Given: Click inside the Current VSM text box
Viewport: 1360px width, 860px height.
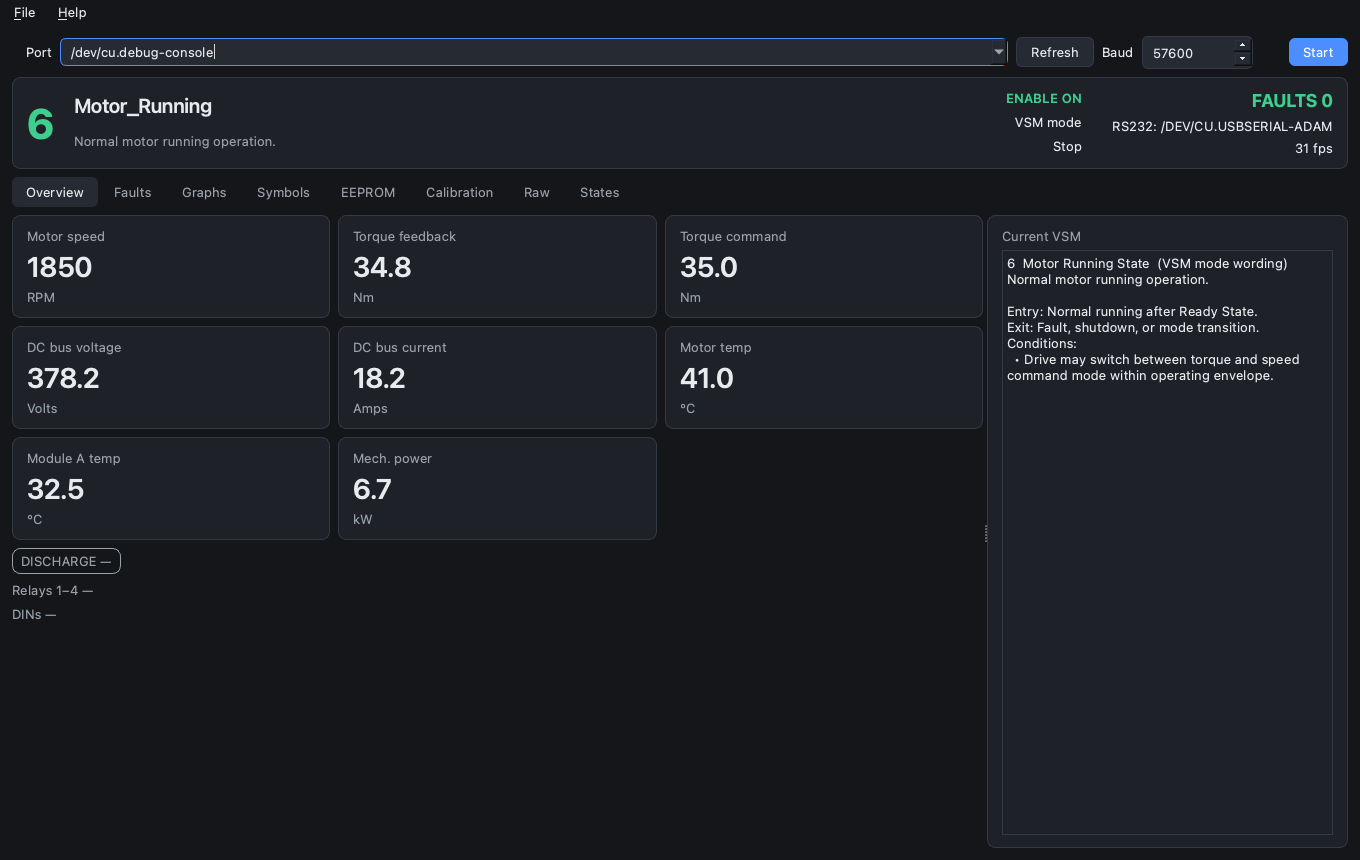Looking at the screenshot, I should [1167, 542].
